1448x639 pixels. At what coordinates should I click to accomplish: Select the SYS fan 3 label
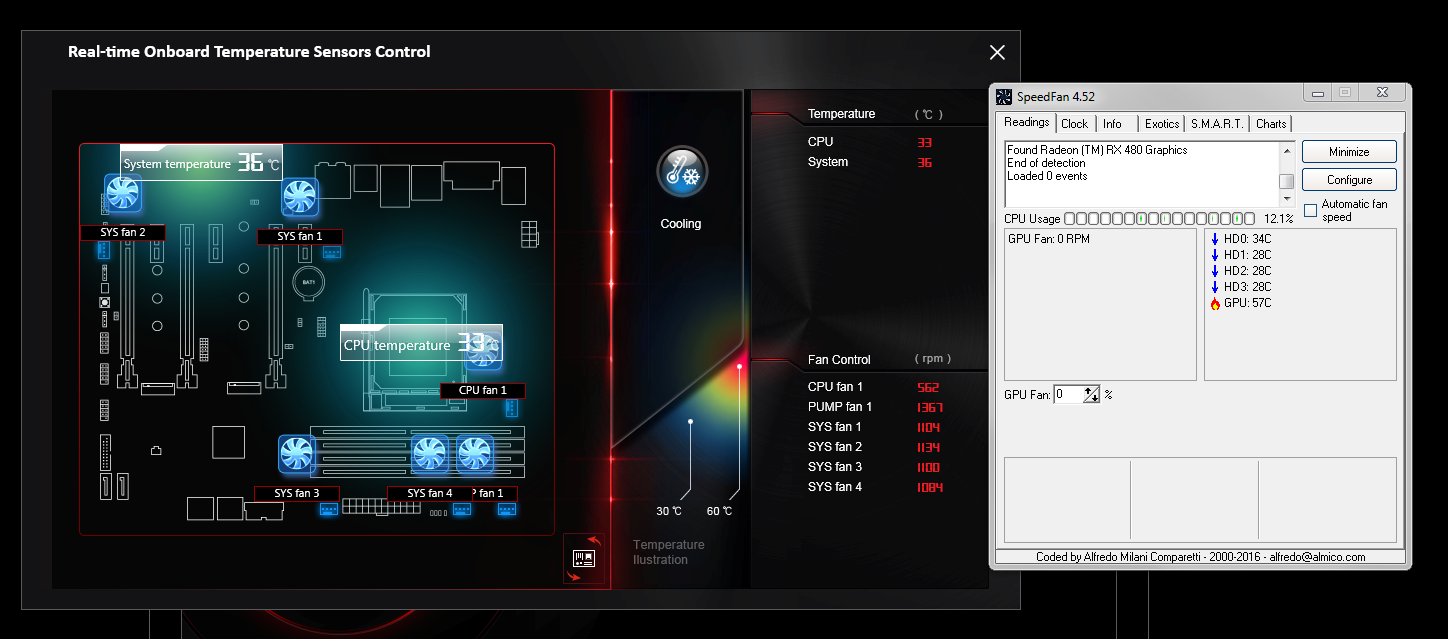pyautogui.click(x=297, y=494)
